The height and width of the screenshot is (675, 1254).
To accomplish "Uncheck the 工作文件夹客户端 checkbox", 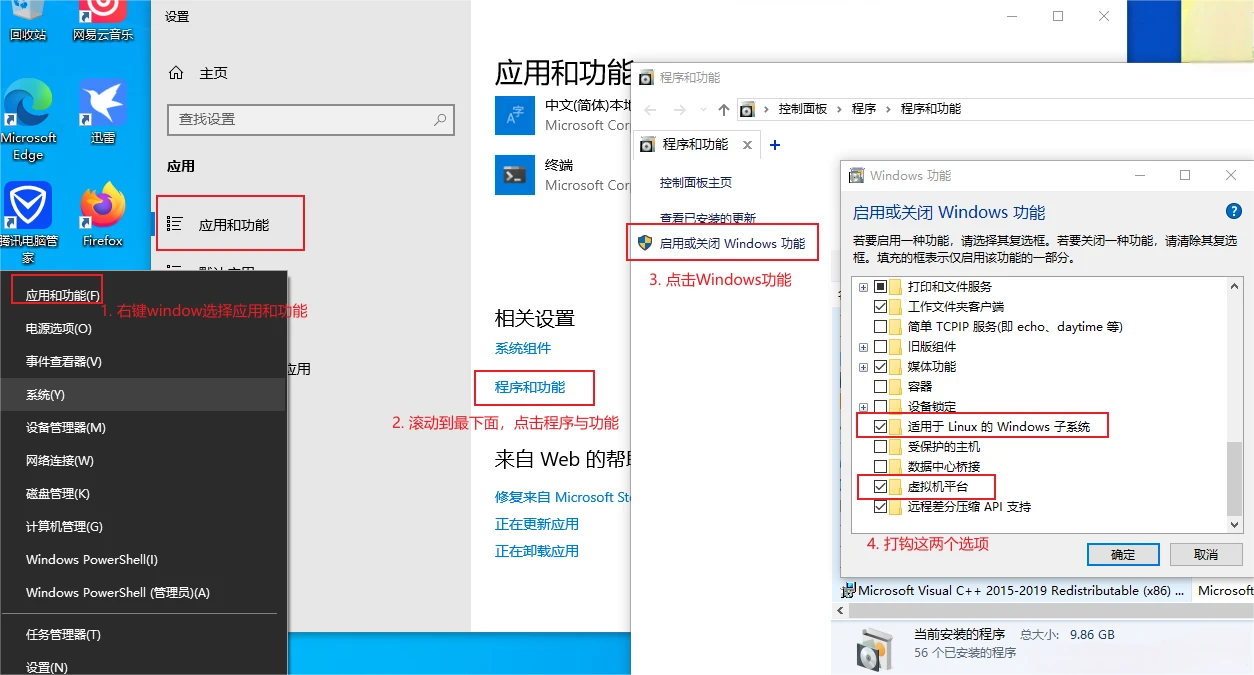I will click(881, 307).
